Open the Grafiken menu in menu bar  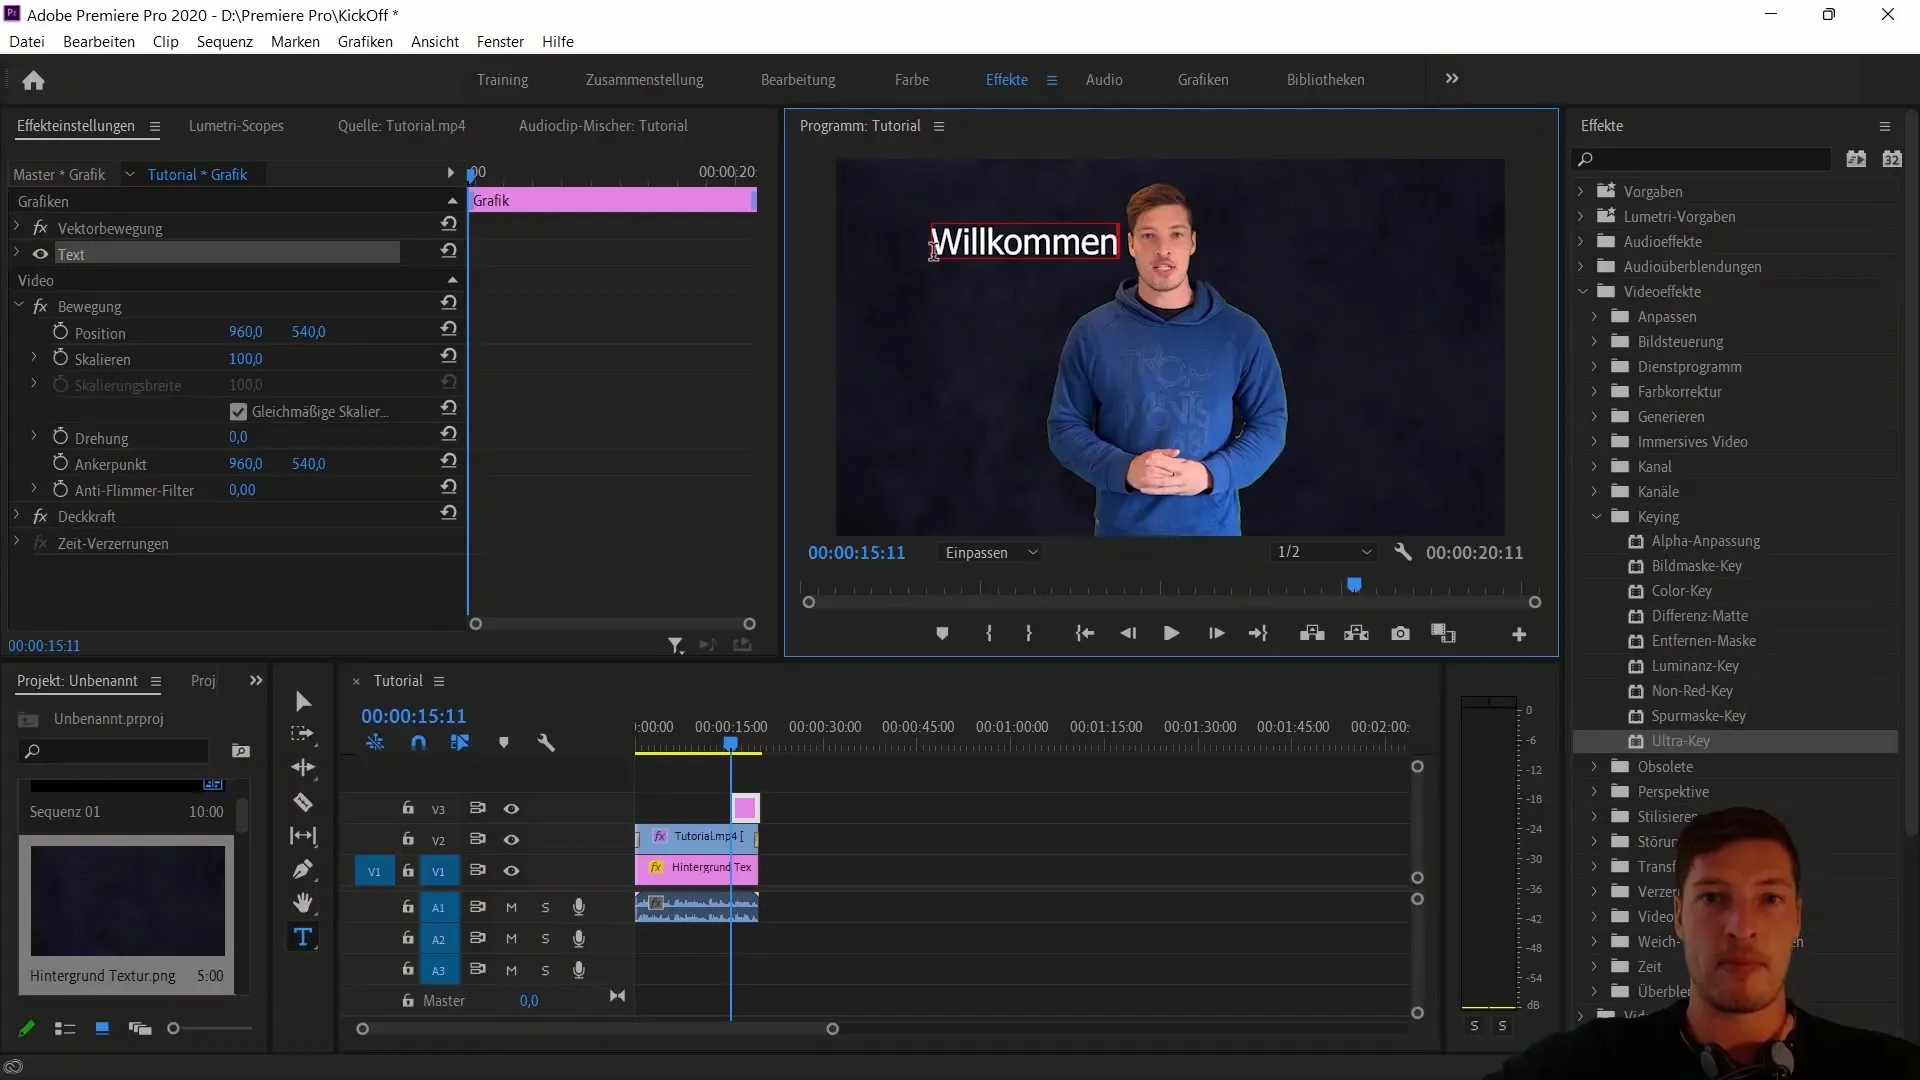(x=365, y=41)
